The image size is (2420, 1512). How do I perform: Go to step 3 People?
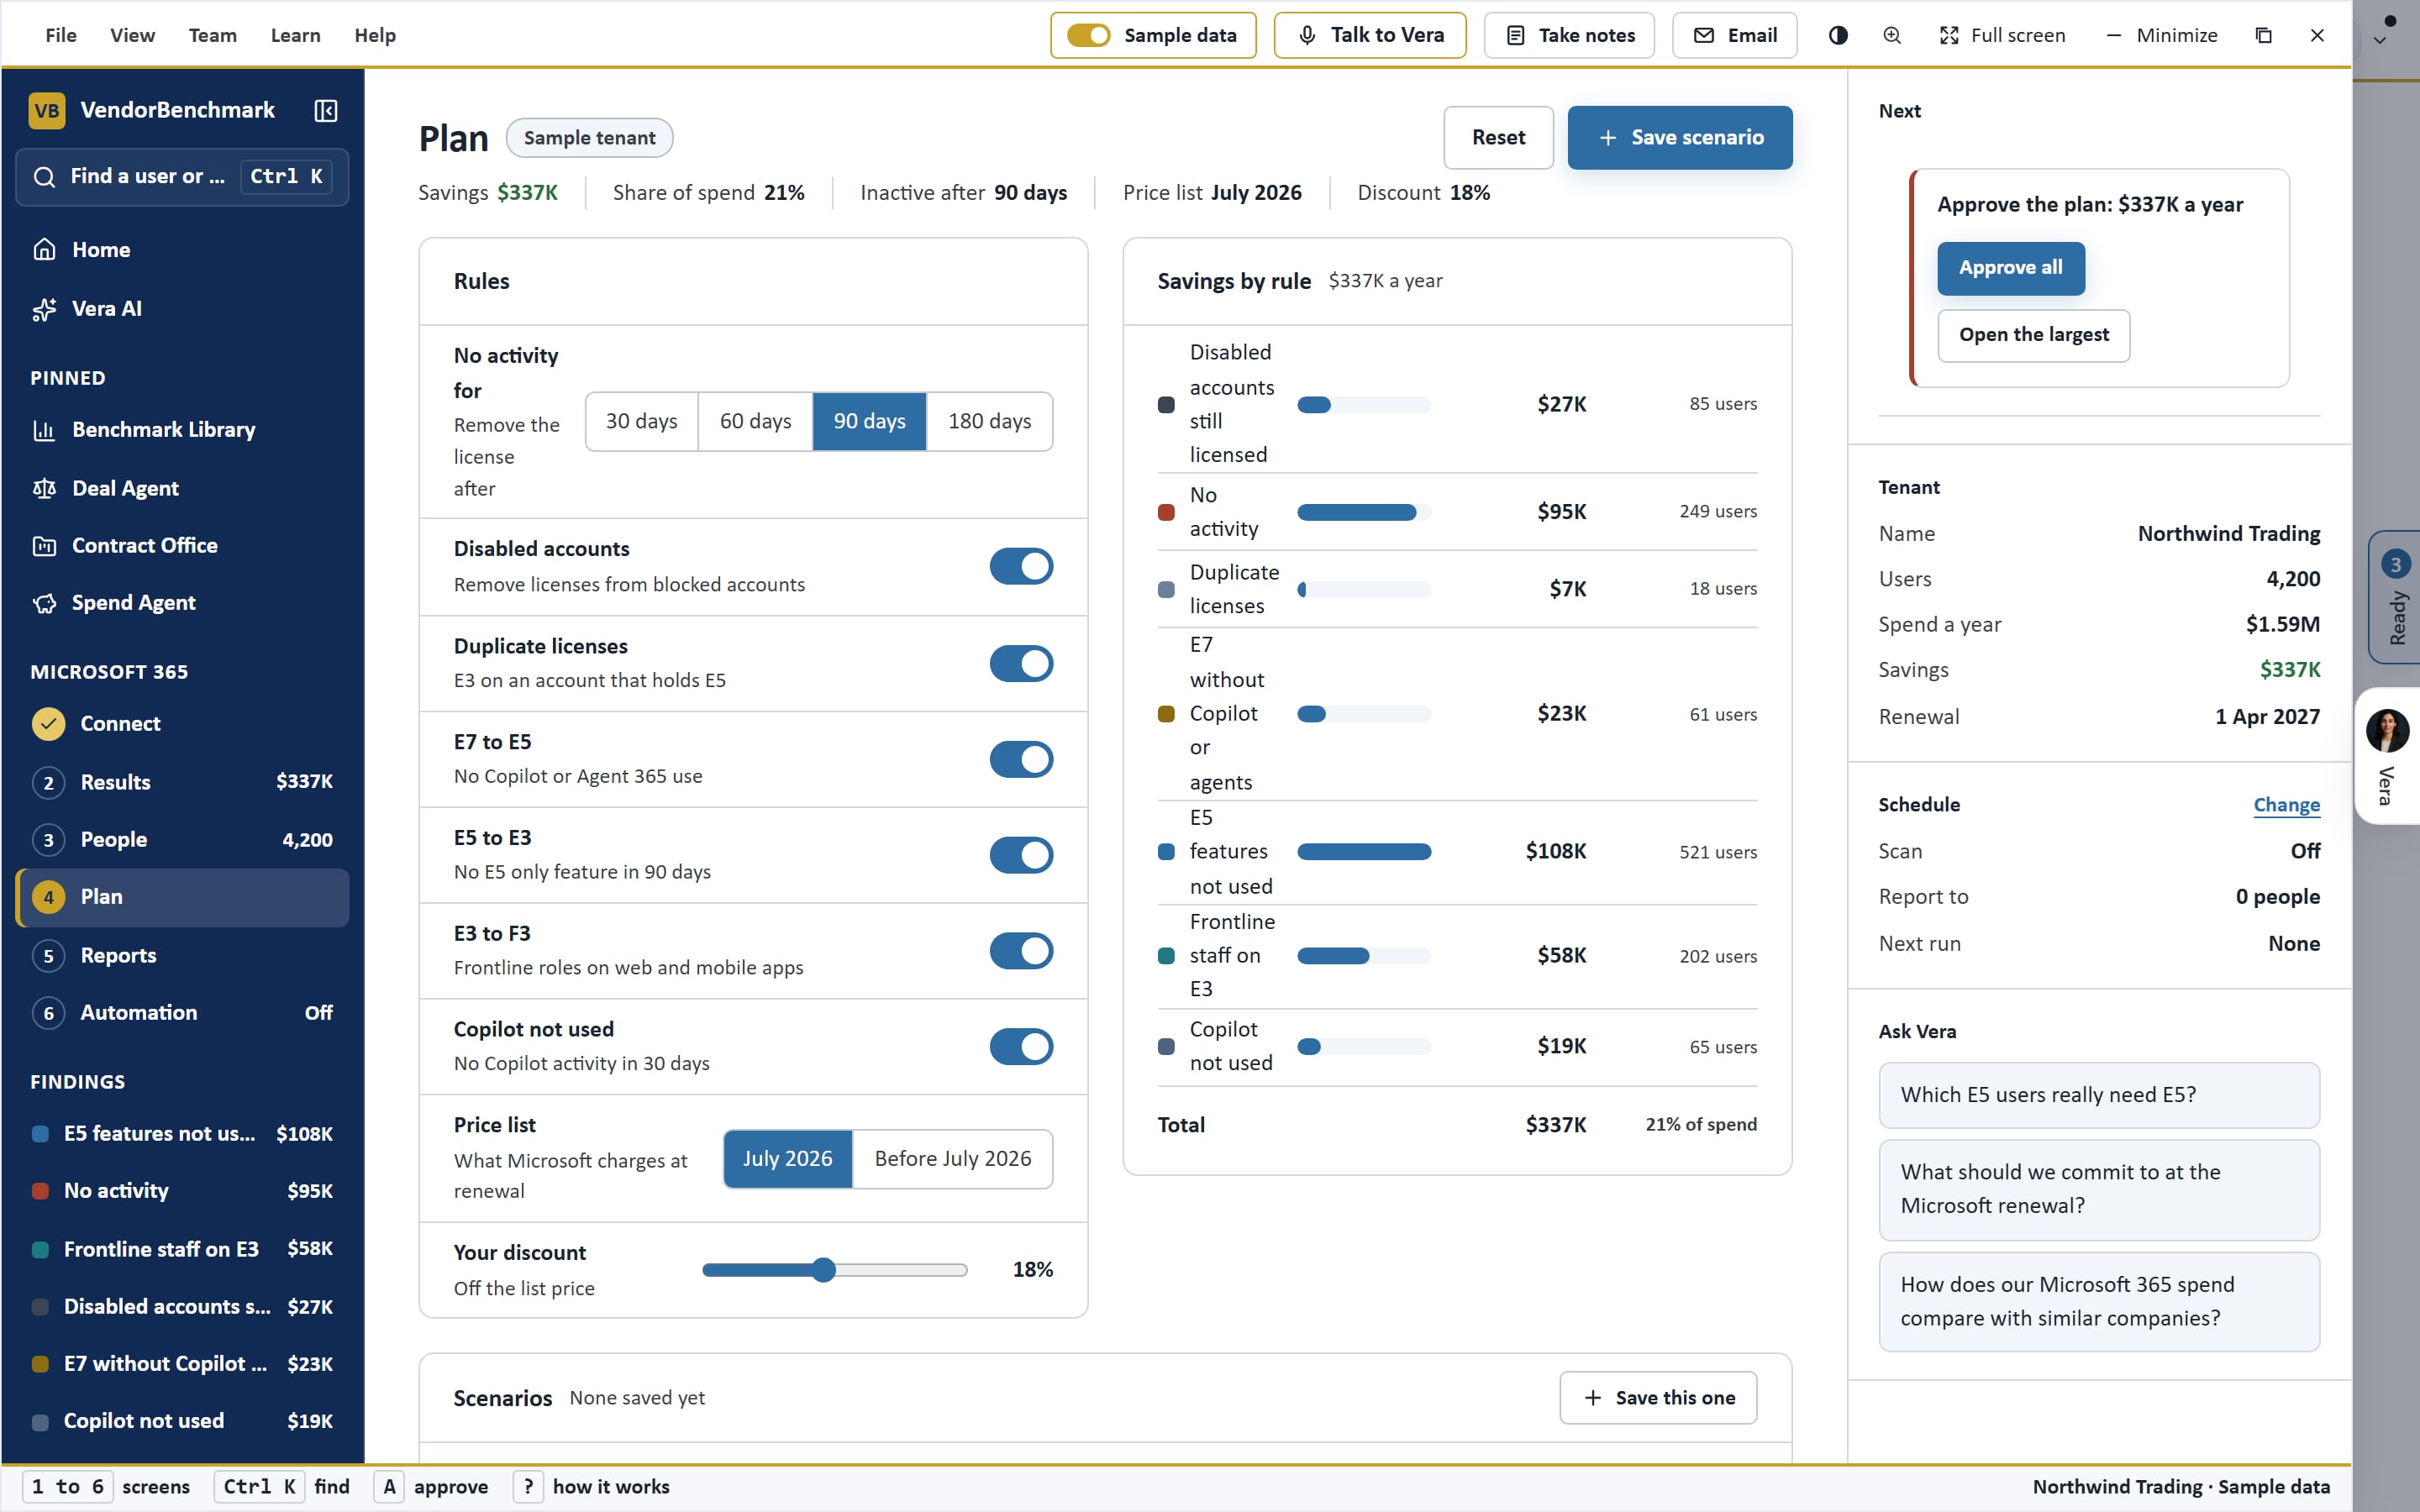coord(182,840)
